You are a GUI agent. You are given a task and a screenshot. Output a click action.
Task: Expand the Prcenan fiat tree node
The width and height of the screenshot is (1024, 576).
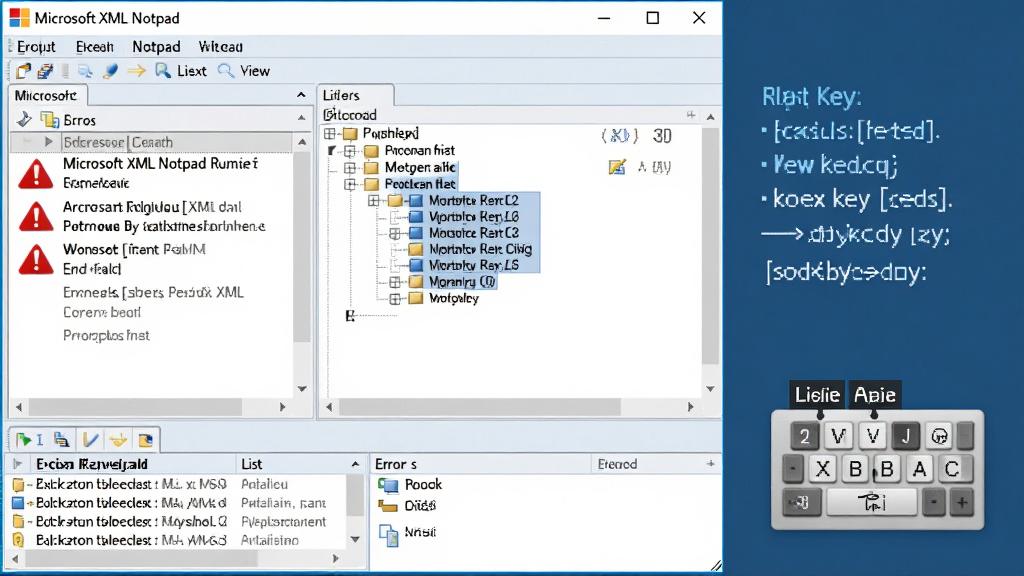[350, 151]
